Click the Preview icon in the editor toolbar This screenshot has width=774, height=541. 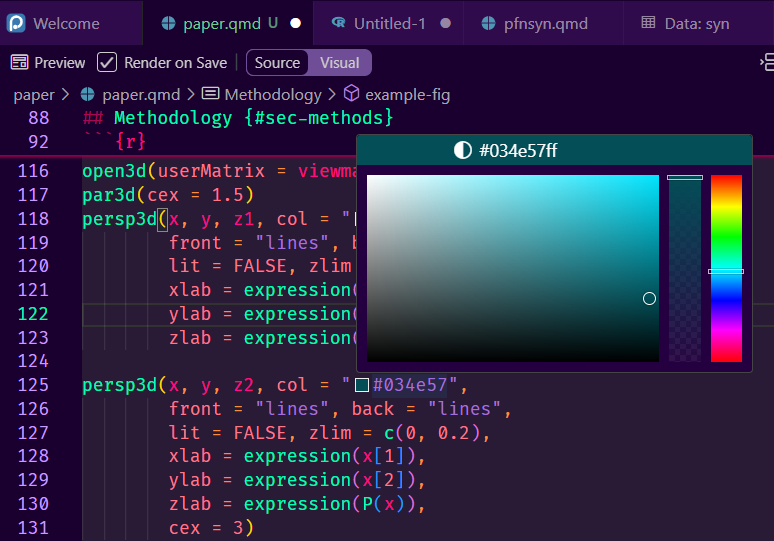click(x=19, y=63)
